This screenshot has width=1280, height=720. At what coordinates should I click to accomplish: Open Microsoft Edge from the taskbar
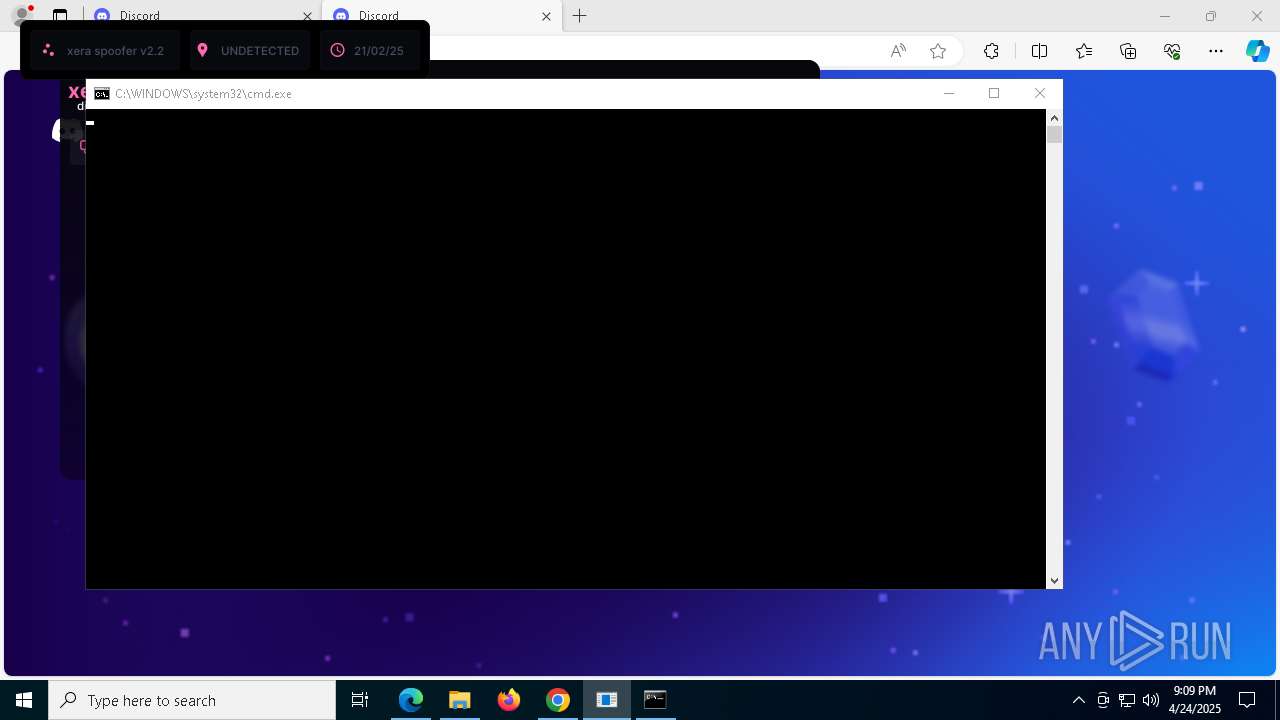click(x=411, y=700)
